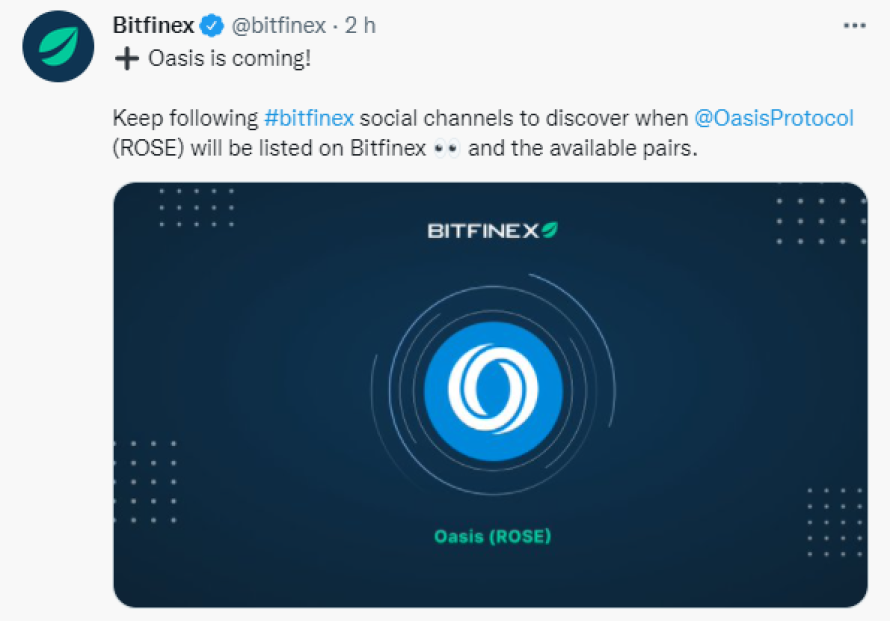Click the eyes emoji in the tweet

[x=446, y=149]
